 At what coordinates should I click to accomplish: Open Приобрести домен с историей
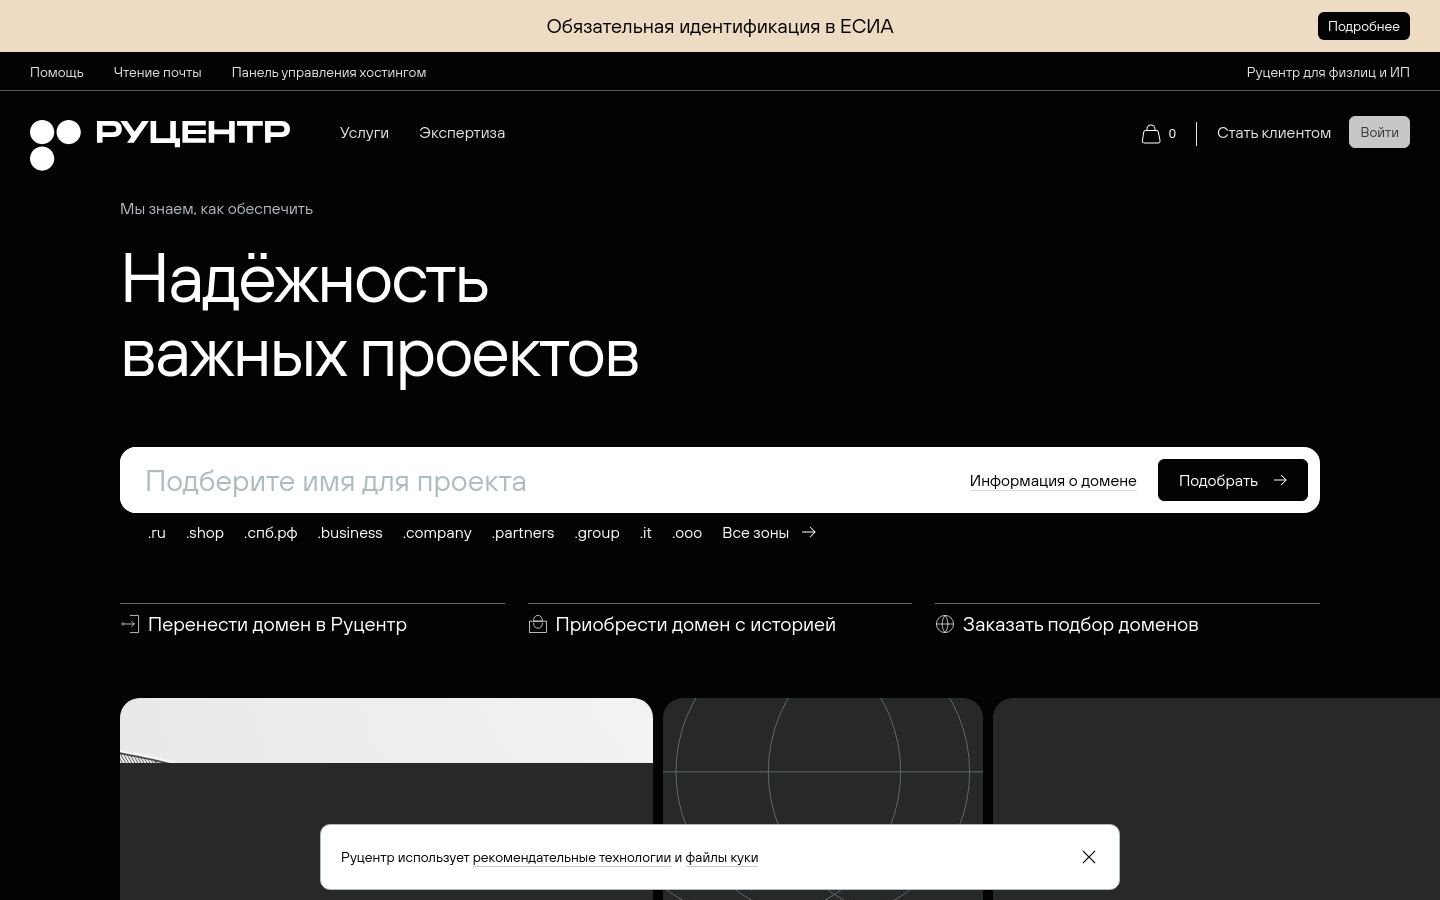[x=696, y=624]
